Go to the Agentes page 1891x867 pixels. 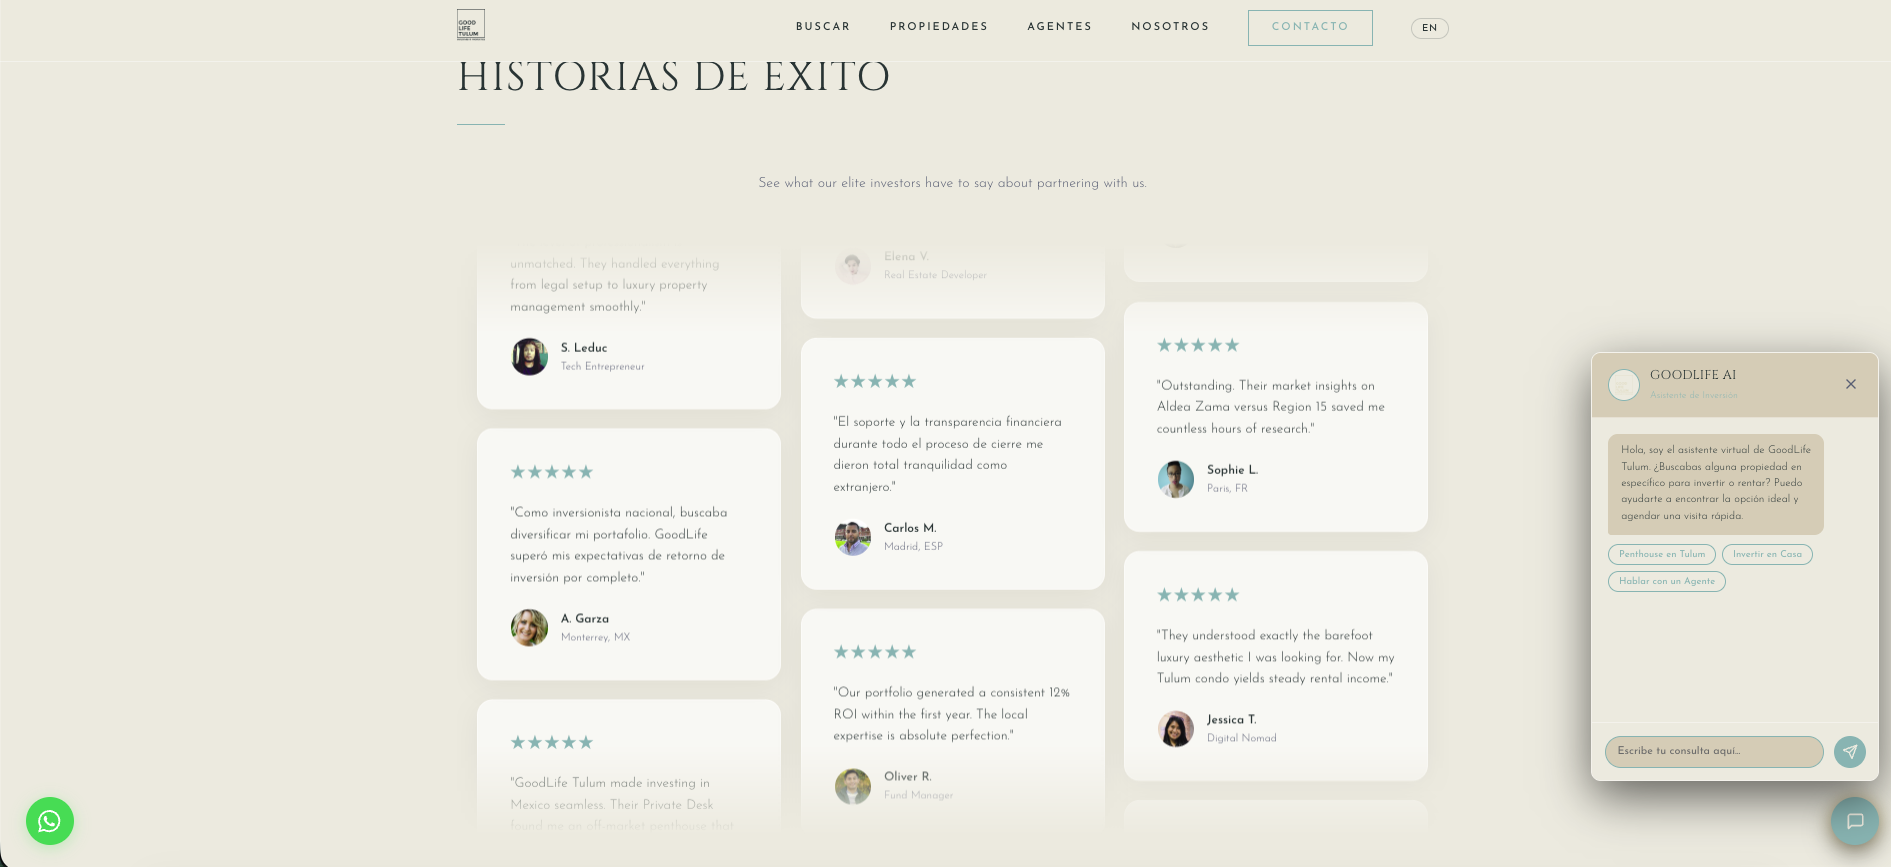tap(1059, 27)
